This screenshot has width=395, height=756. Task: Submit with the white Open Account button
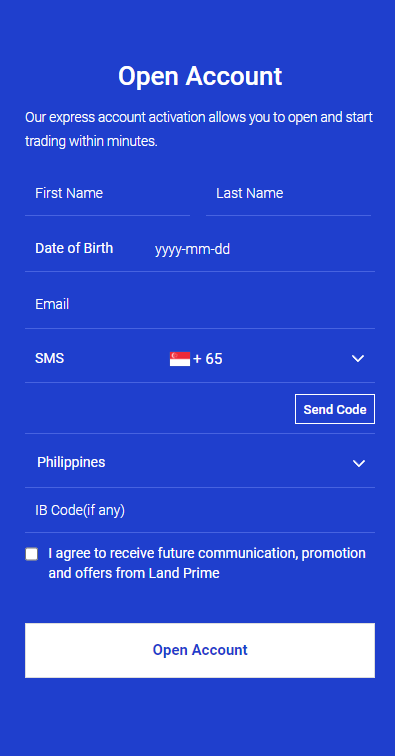200,650
